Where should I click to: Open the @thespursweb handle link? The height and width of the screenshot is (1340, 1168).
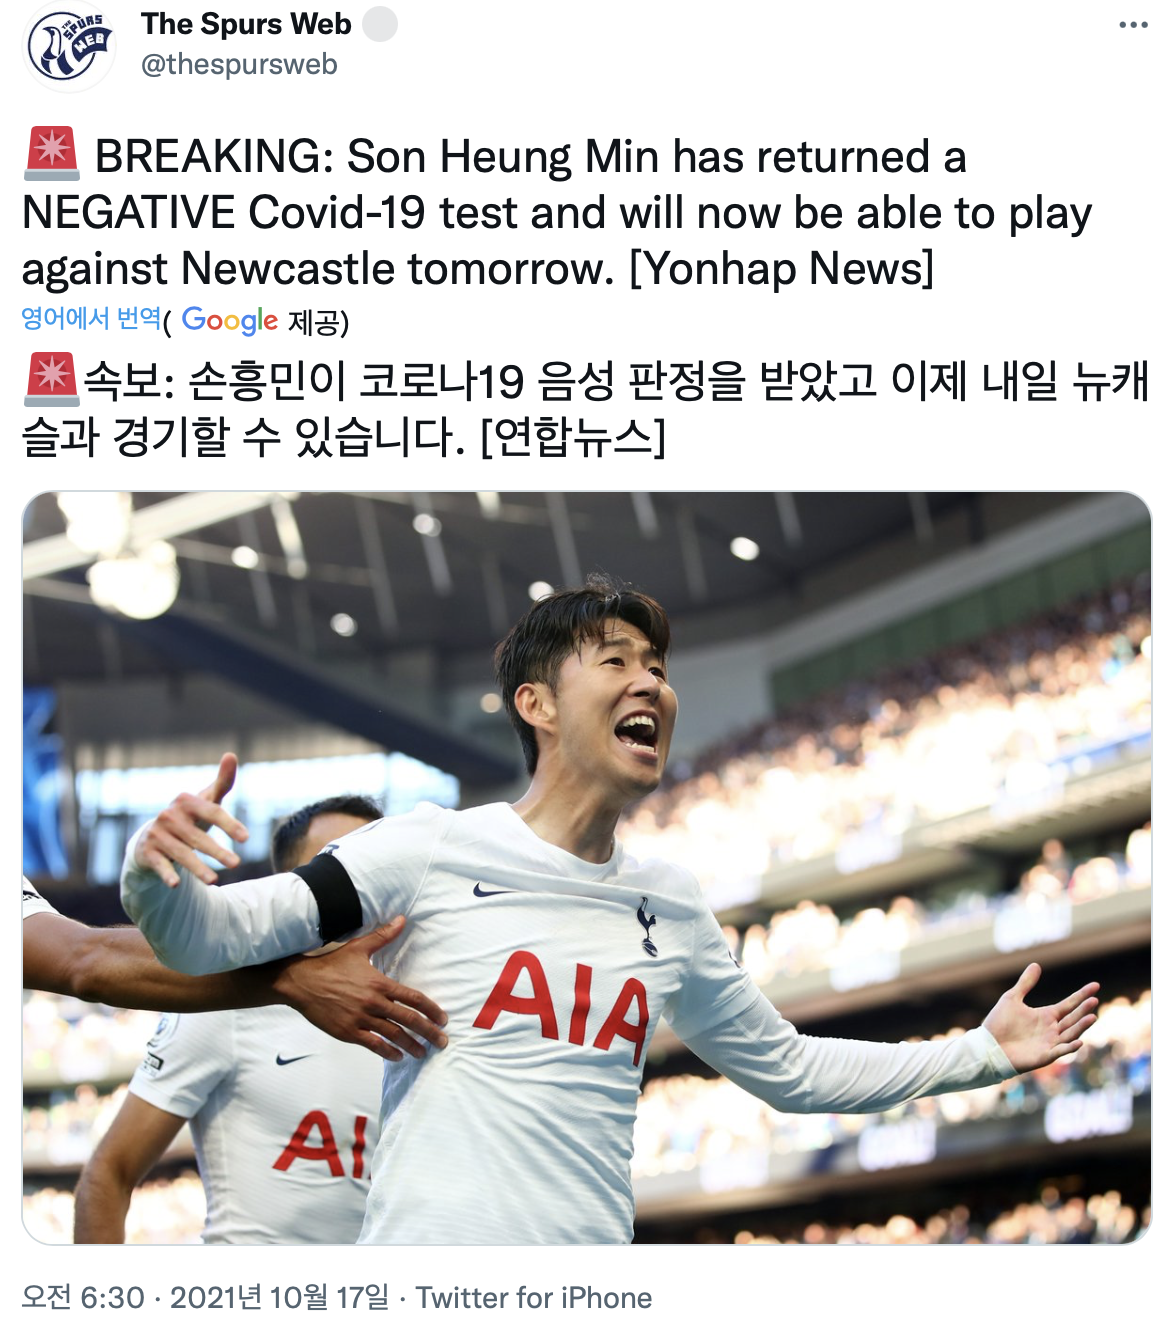pyautogui.click(x=239, y=64)
